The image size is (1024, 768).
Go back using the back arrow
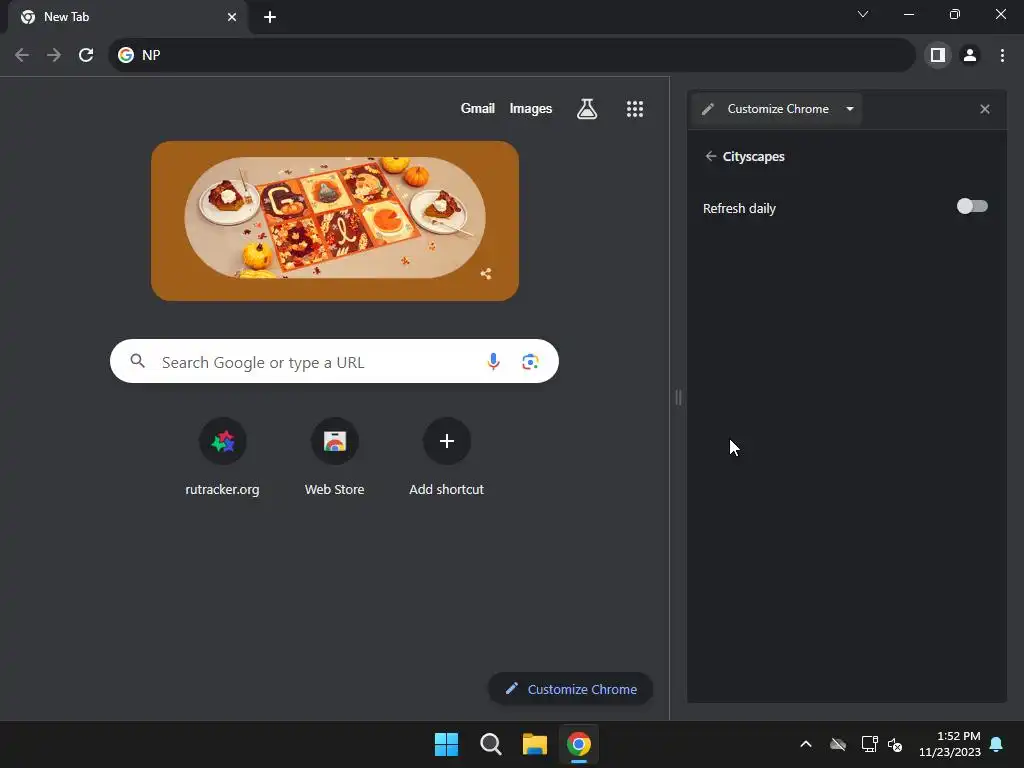22,55
